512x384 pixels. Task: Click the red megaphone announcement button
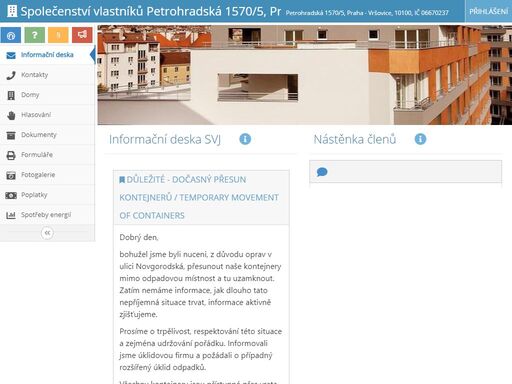[x=82, y=35]
